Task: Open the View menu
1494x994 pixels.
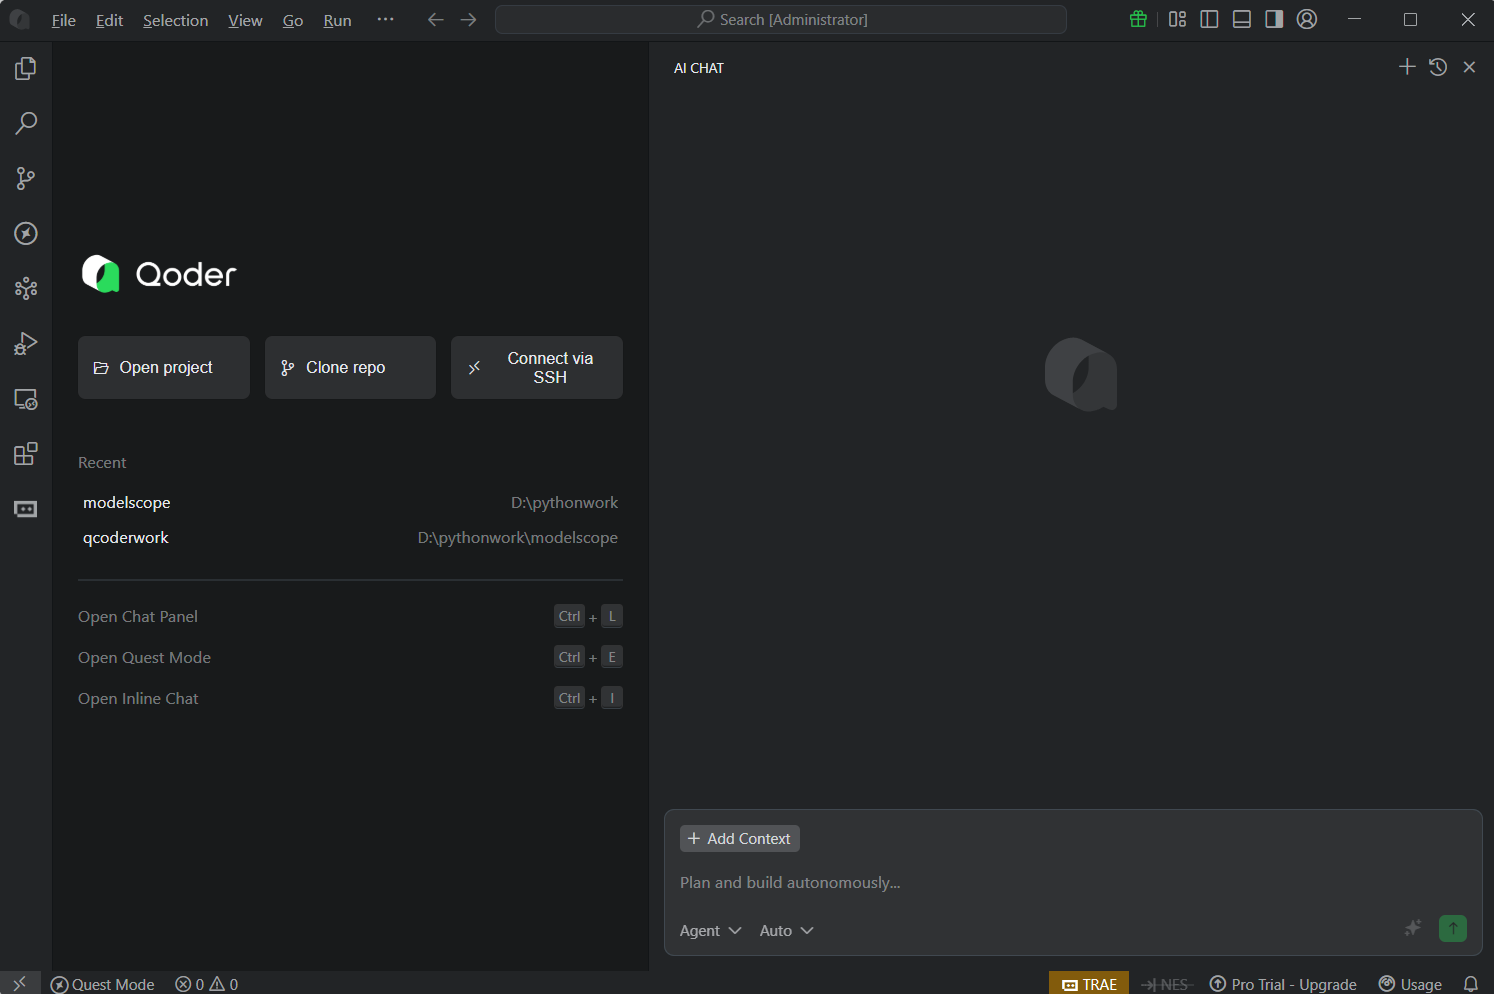Action: point(245,20)
